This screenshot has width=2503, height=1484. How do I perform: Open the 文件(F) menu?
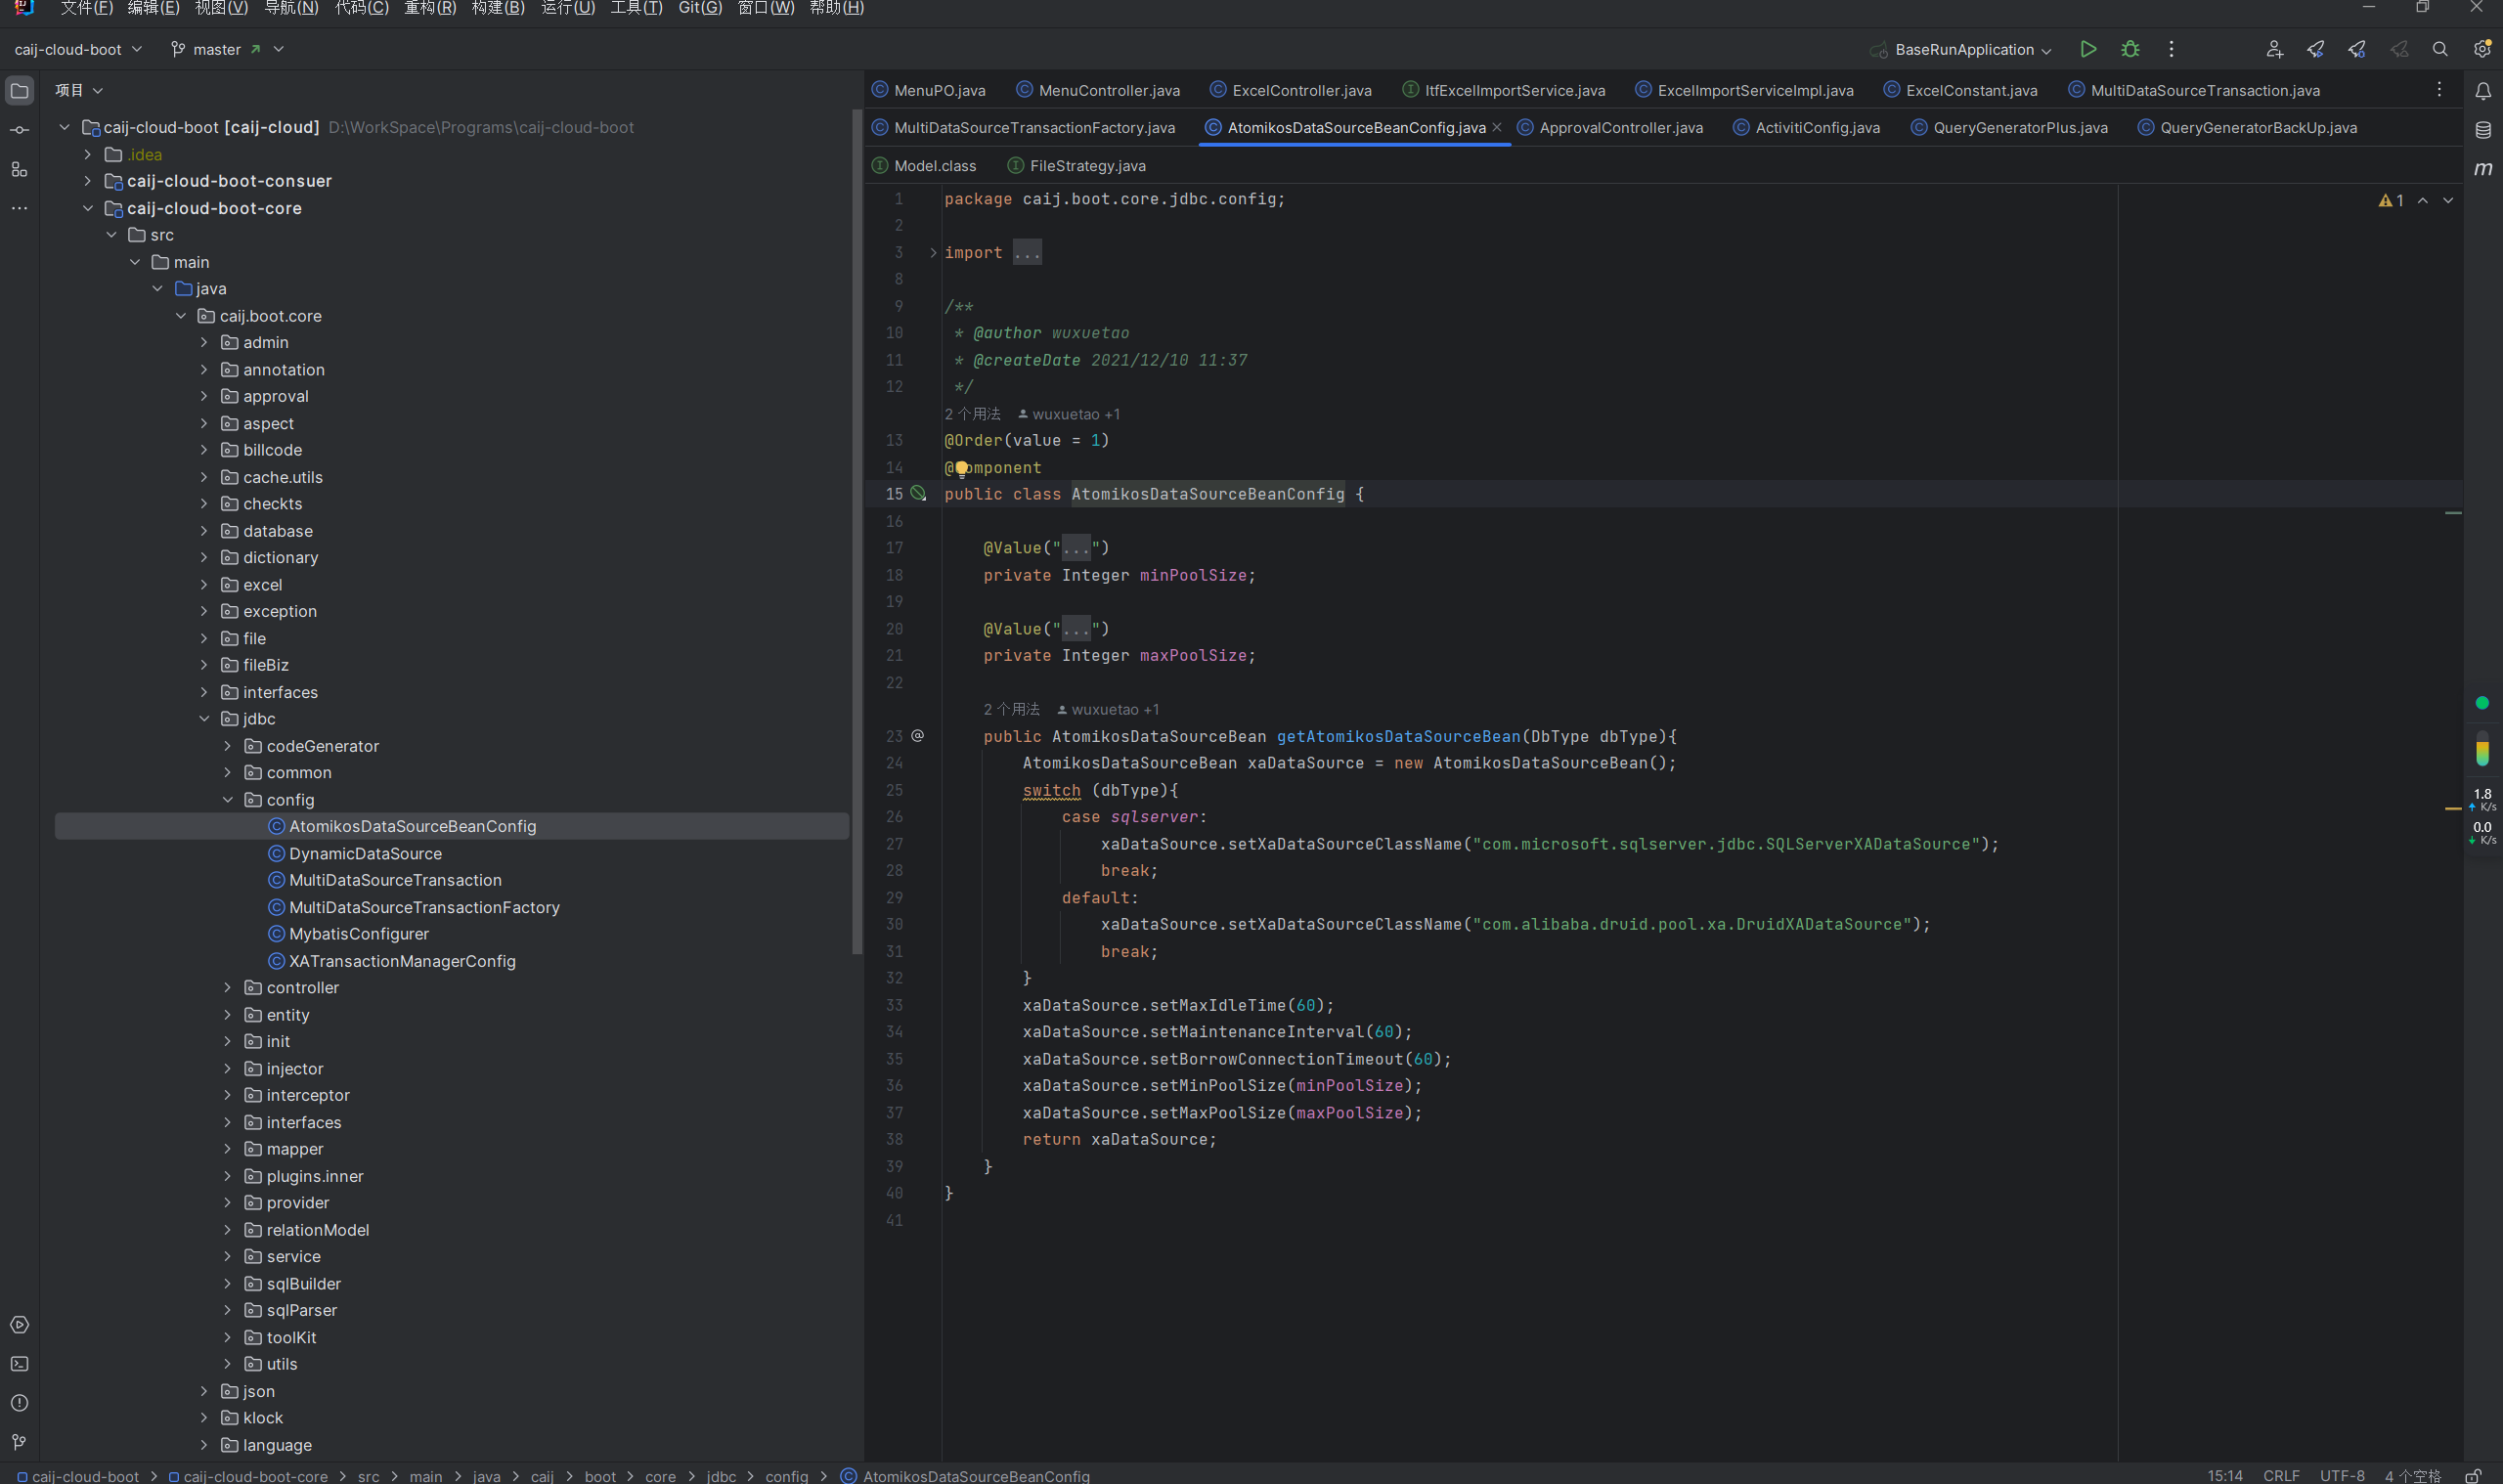click(x=87, y=8)
